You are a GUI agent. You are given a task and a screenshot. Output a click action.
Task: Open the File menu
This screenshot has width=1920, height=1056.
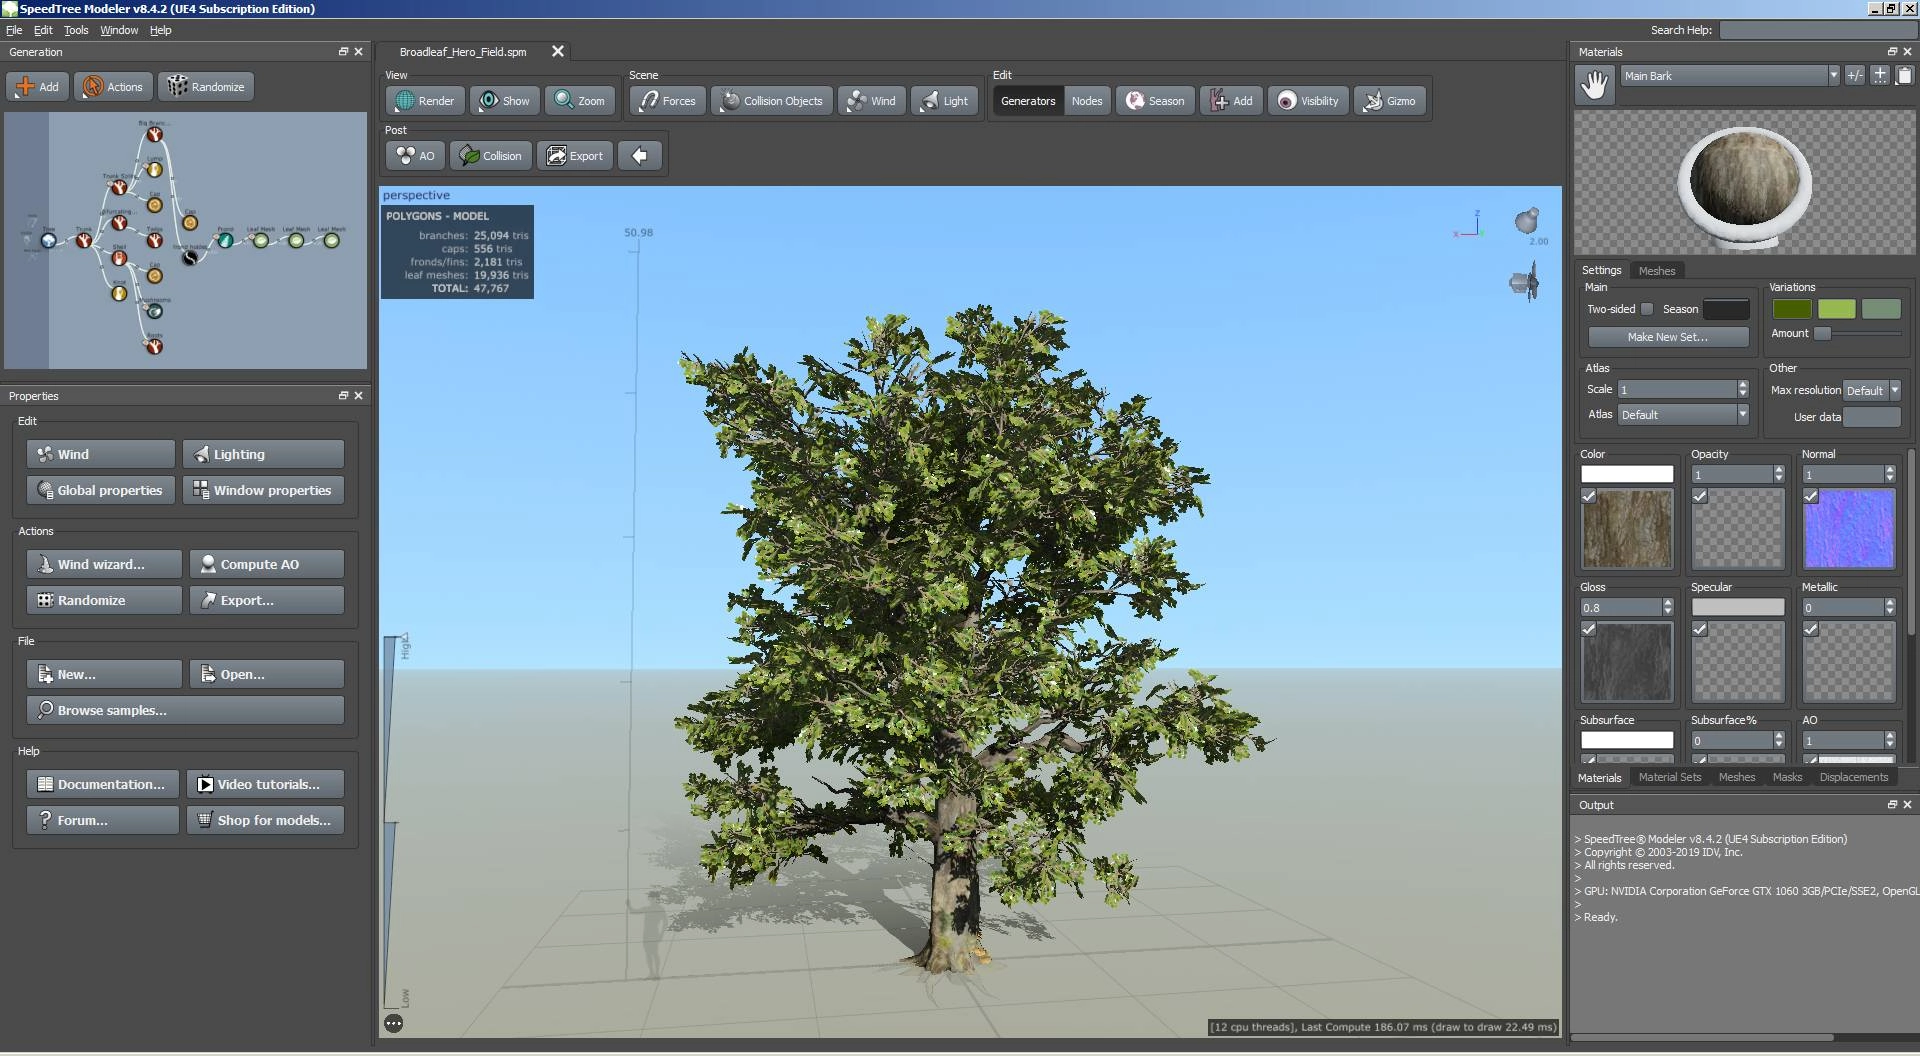click(x=14, y=30)
